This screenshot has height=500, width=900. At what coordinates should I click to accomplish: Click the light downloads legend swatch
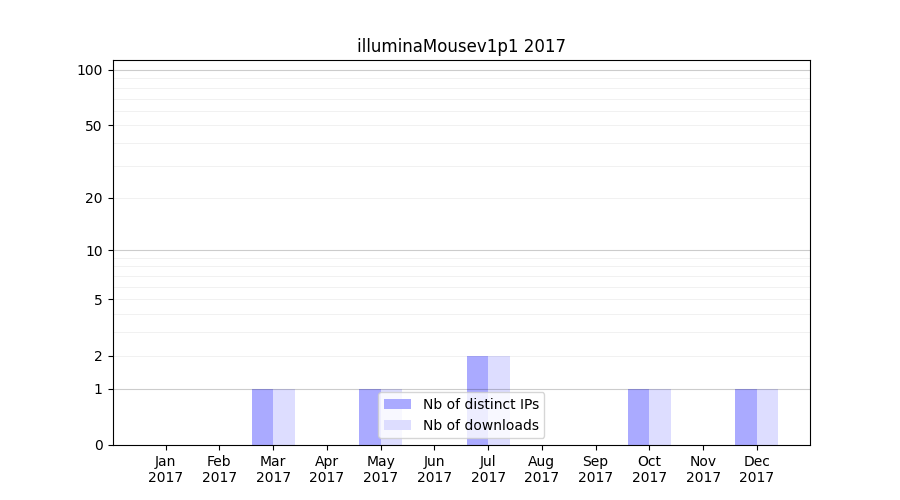pyautogui.click(x=397, y=425)
